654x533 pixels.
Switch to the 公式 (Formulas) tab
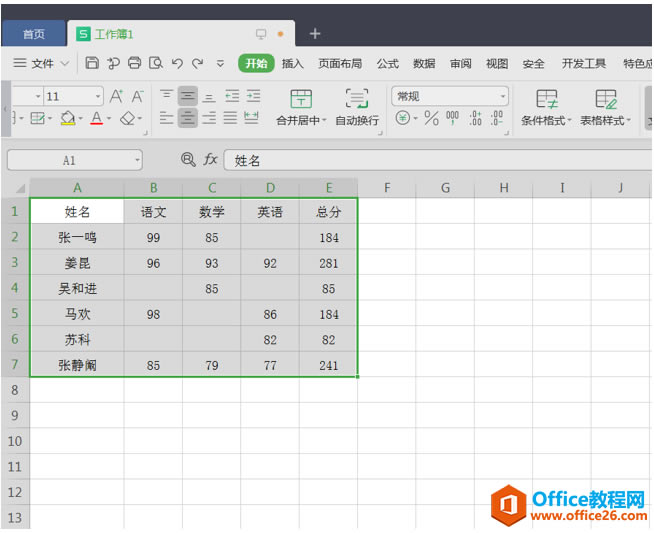coord(388,63)
